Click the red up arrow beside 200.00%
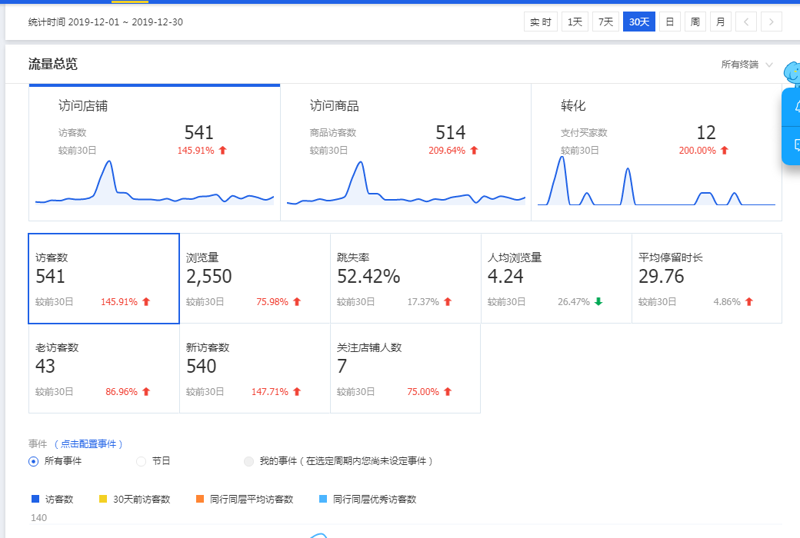The height and width of the screenshot is (538, 800). coord(724,150)
